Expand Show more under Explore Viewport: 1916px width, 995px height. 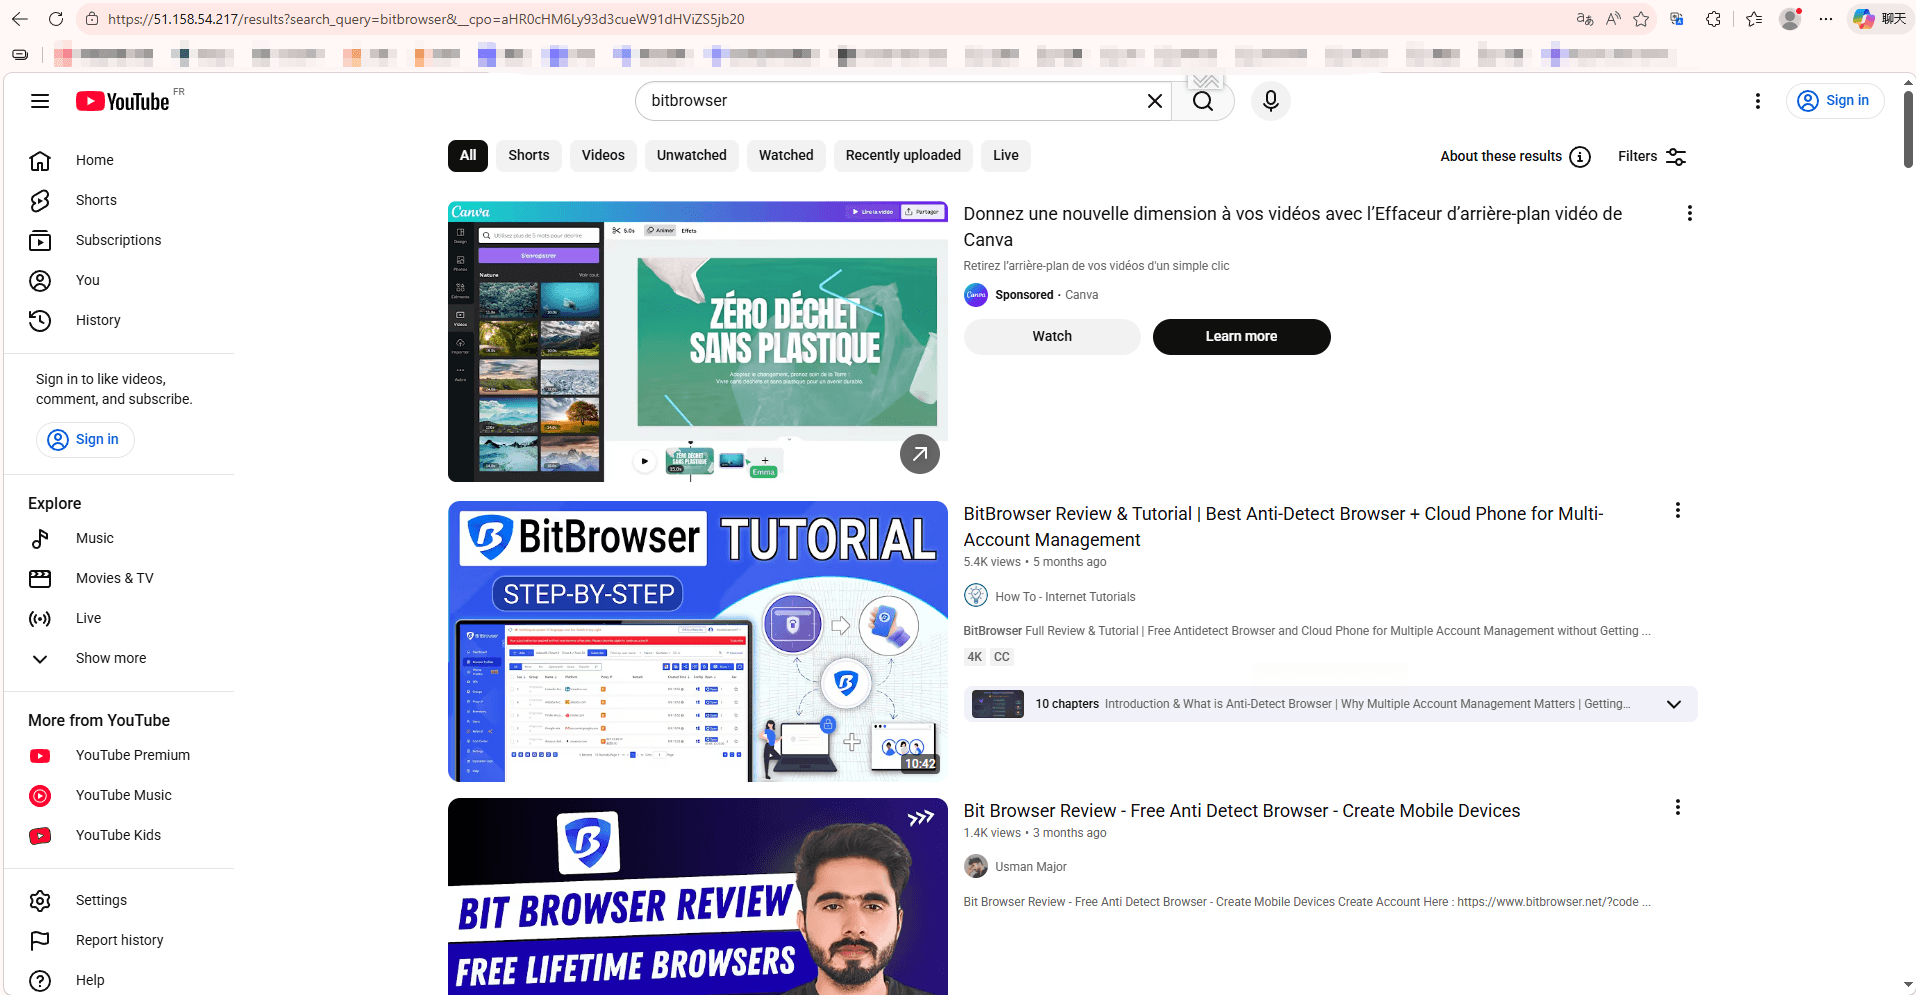110,658
